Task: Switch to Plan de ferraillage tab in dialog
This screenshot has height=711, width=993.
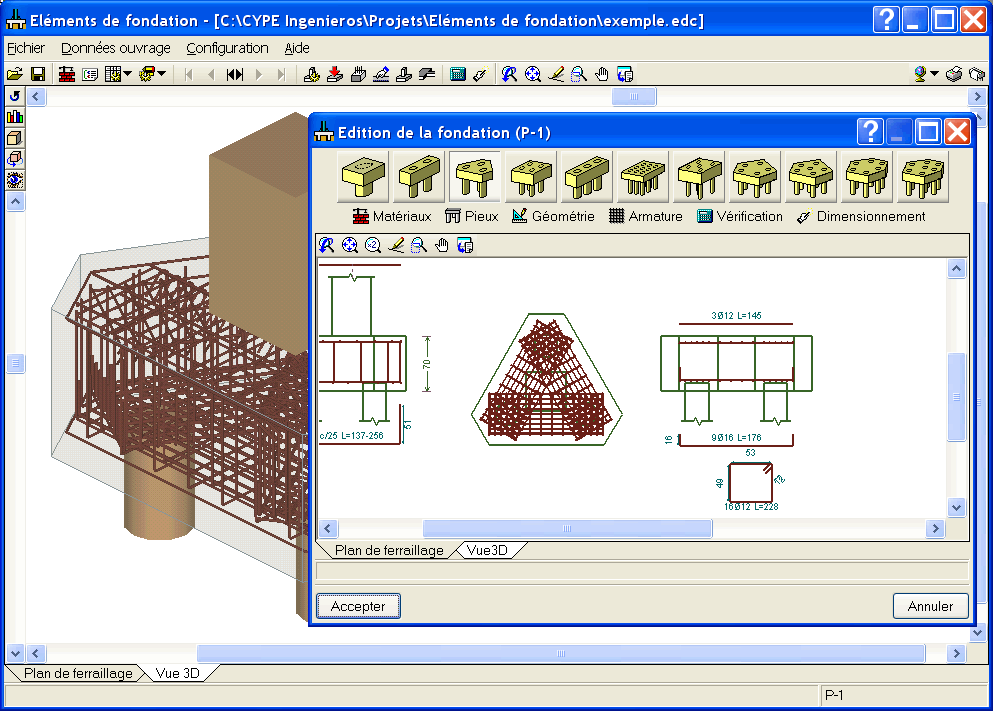Action: tap(389, 550)
